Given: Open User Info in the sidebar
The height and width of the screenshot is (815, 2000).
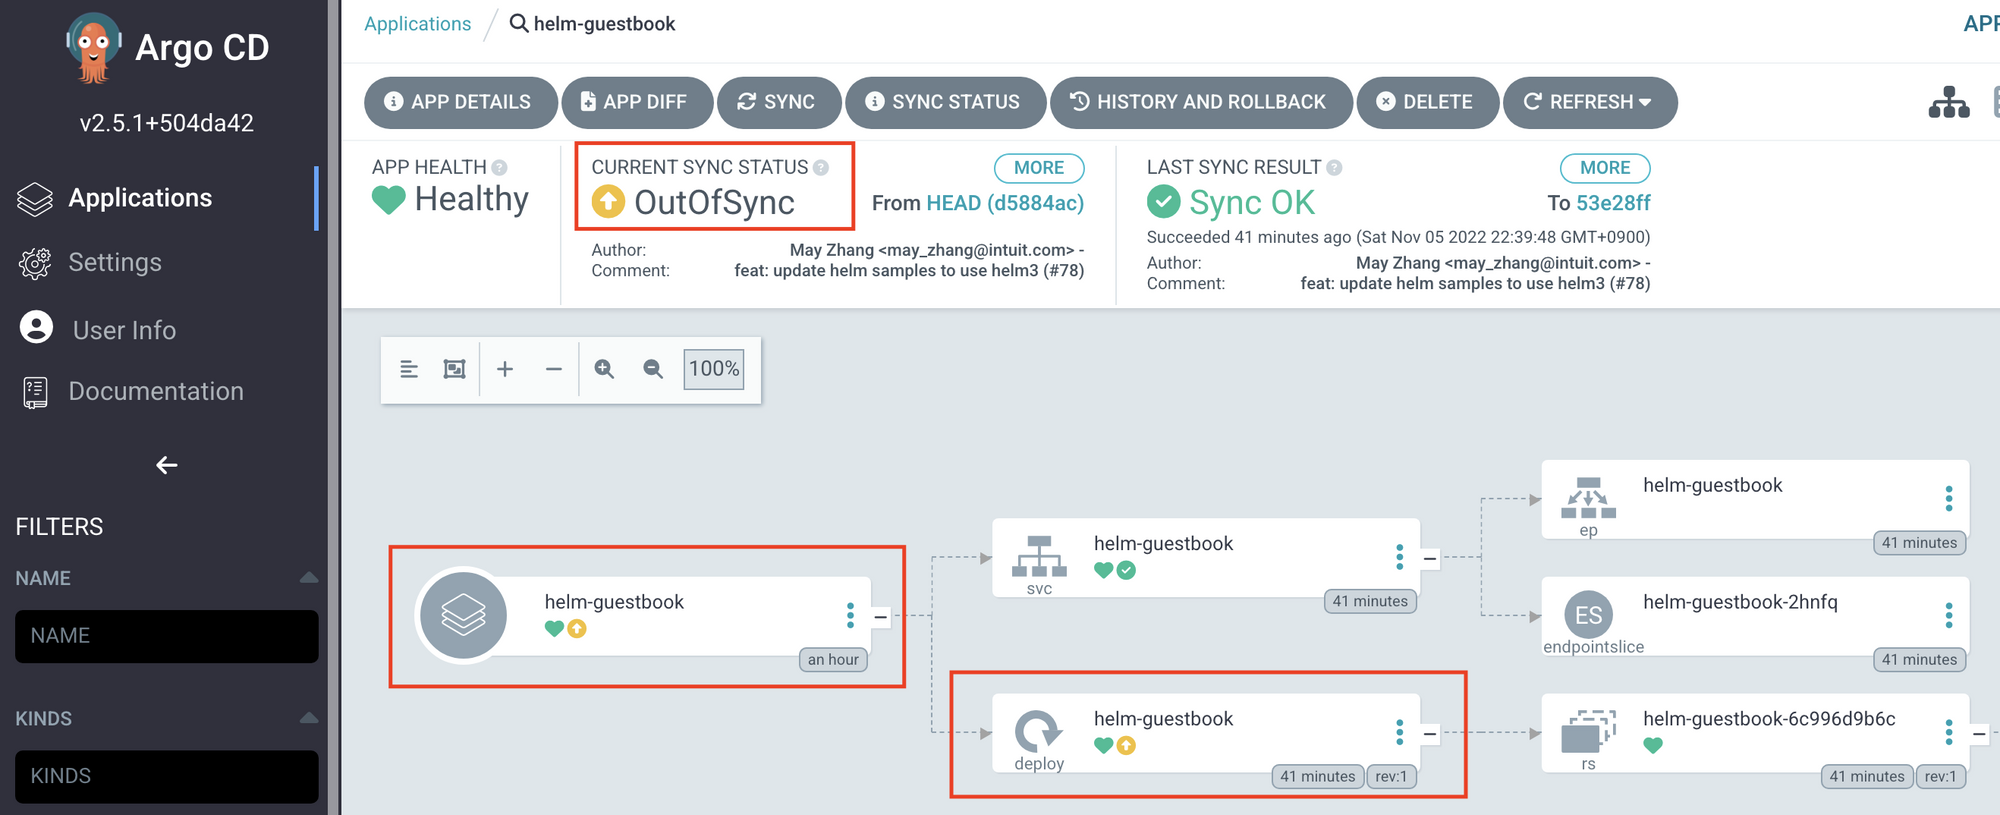Looking at the screenshot, I should (x=124, y=330).
